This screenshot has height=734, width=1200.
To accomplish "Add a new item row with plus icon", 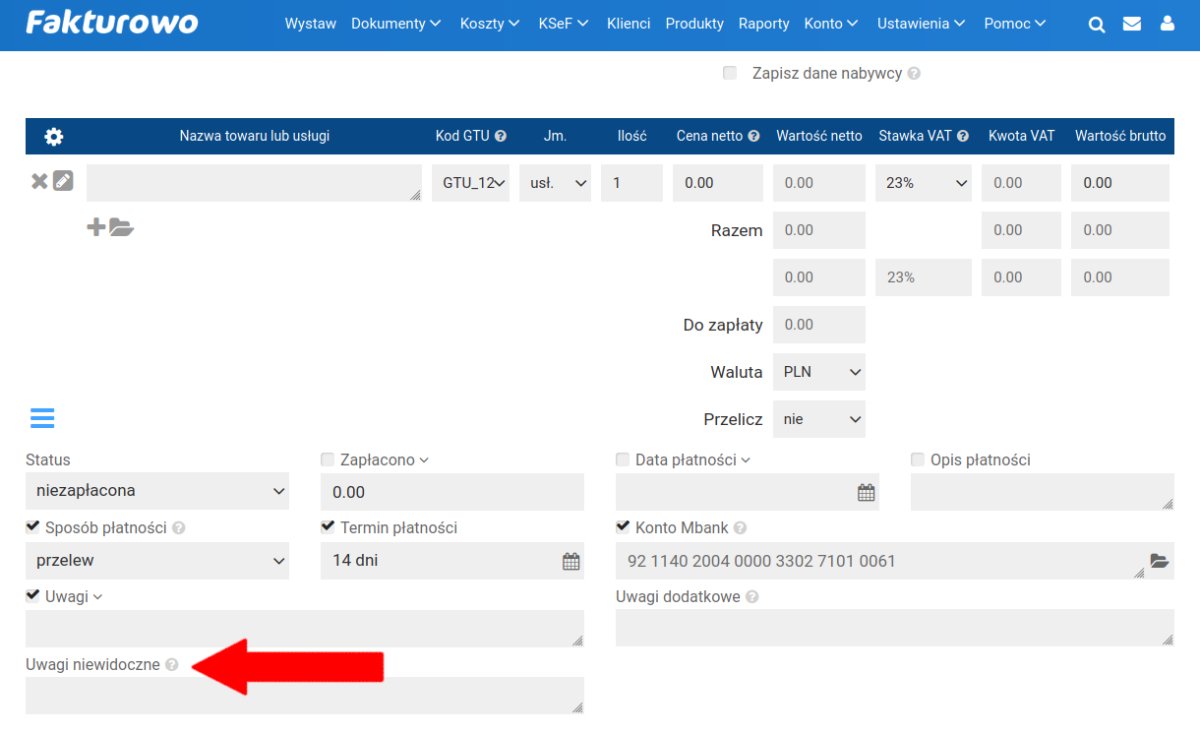I will pyautogui.click(x=96, y=228).
